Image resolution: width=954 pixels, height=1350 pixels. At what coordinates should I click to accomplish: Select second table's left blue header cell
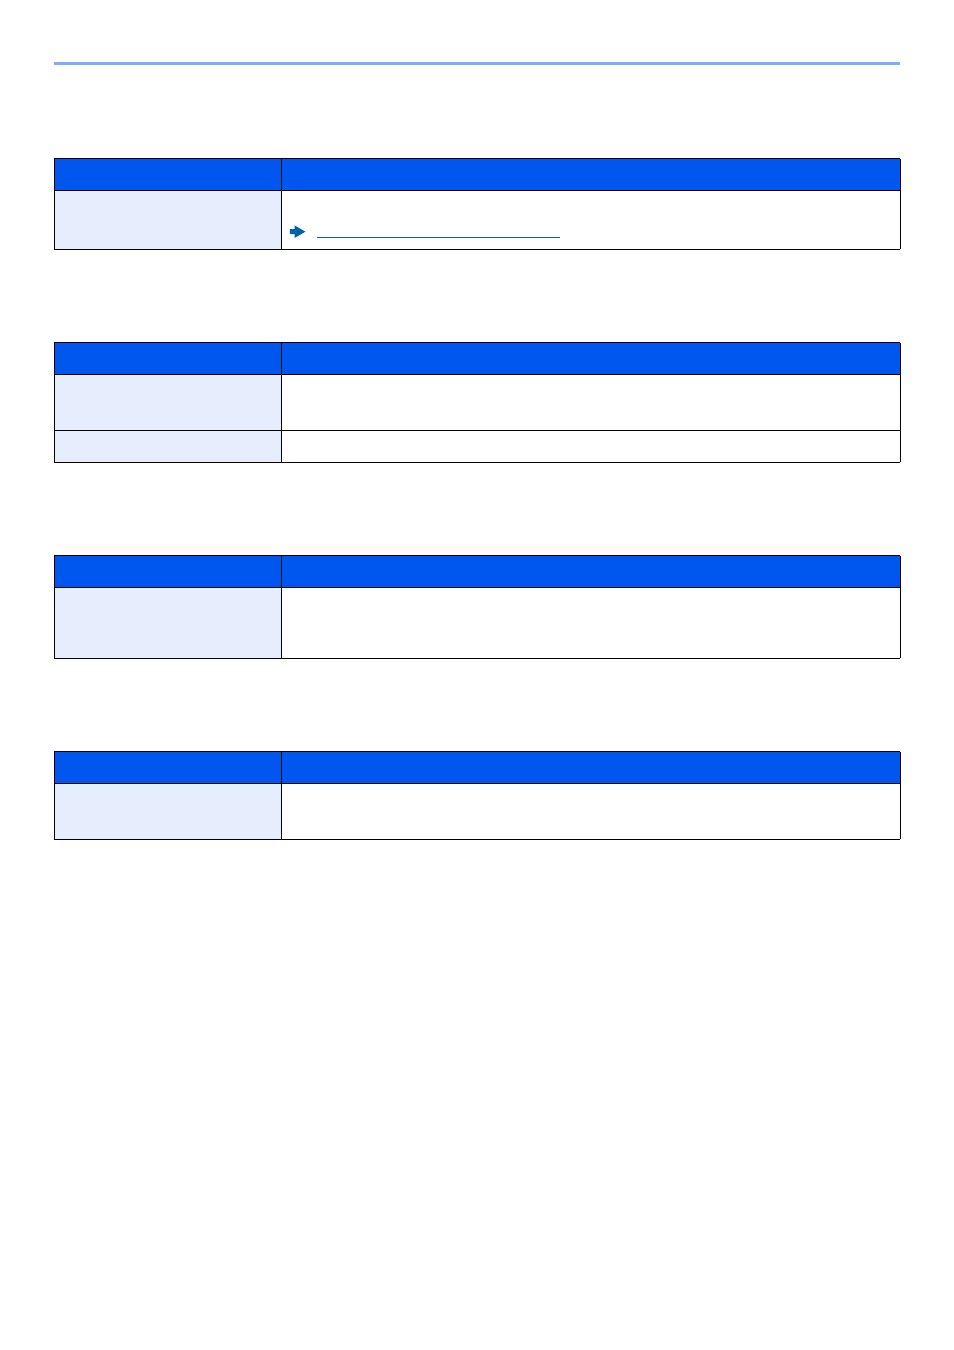click(x=168, y=358)
